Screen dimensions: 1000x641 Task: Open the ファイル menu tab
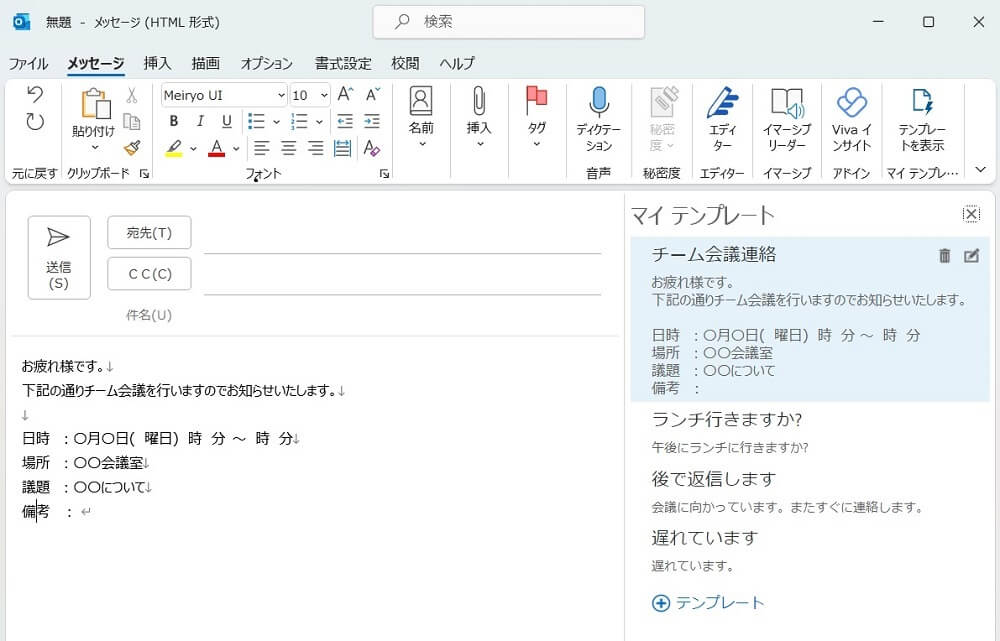pyautogui.click(x=28, y=63)
